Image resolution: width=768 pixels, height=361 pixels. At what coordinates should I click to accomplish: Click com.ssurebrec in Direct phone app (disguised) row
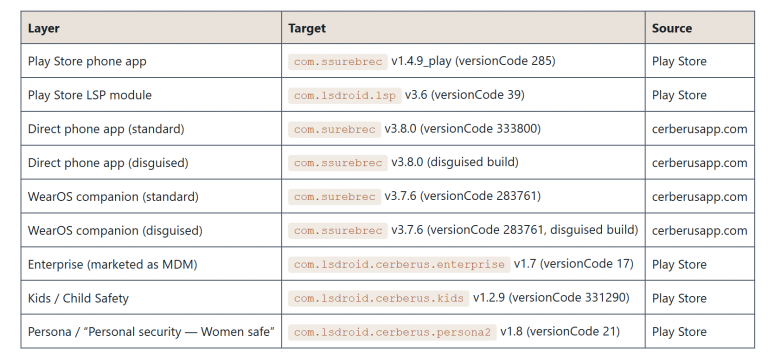tap(337, 163)
